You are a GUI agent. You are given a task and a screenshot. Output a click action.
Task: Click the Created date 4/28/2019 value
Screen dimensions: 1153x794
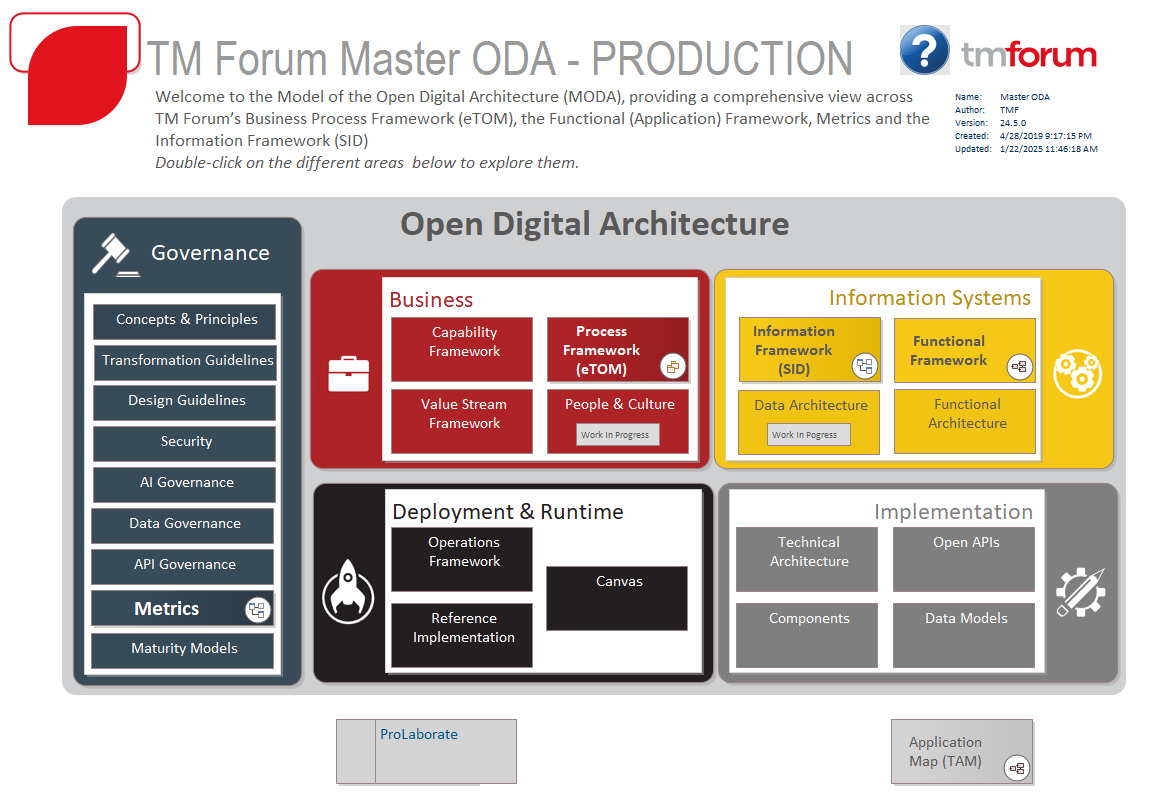pyautogui.click(x=1046, y=136)
